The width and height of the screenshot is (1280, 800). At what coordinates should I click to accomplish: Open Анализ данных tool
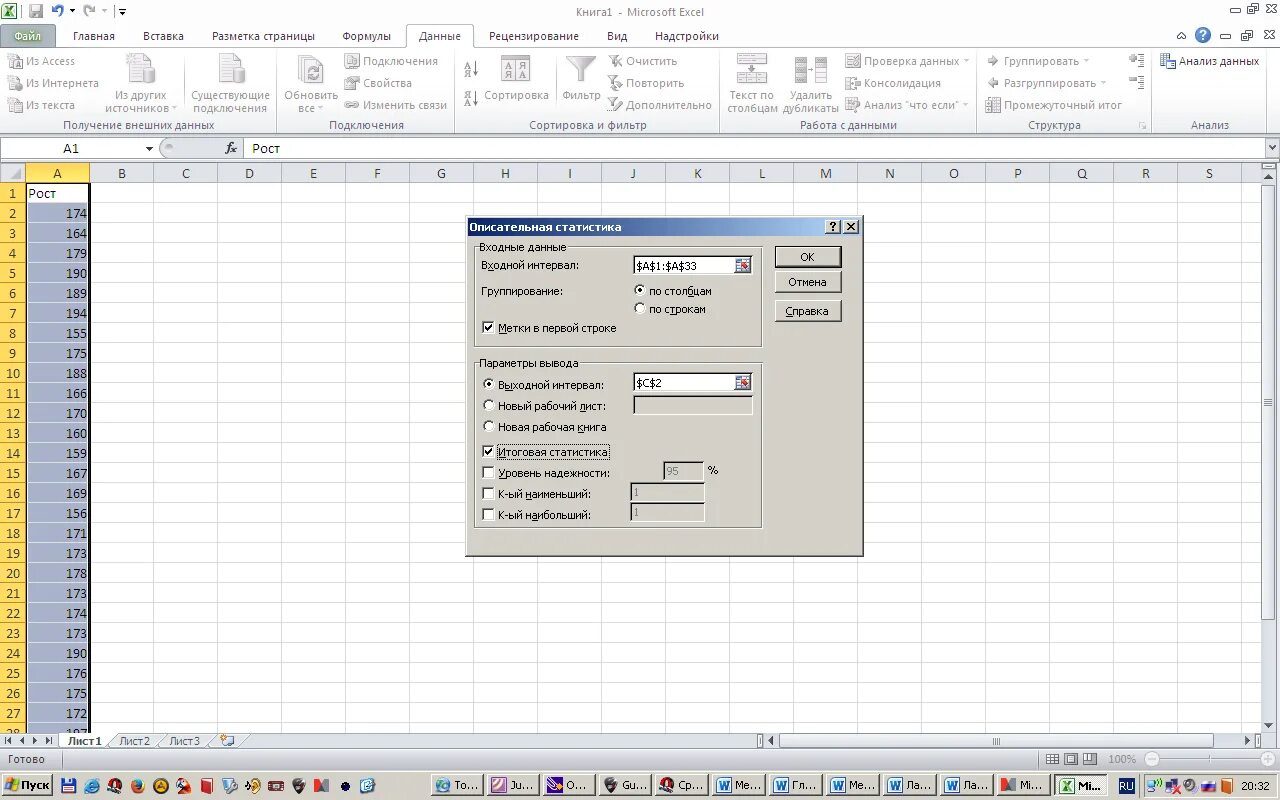coord(1209,61)
